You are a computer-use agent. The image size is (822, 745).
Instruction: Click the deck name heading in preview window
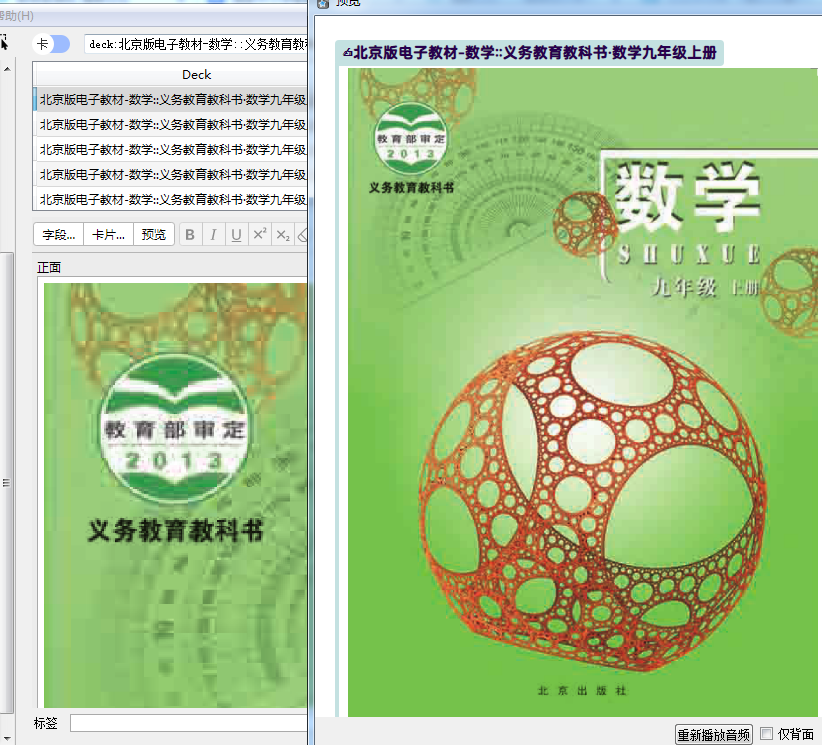[x=529, y=52]
